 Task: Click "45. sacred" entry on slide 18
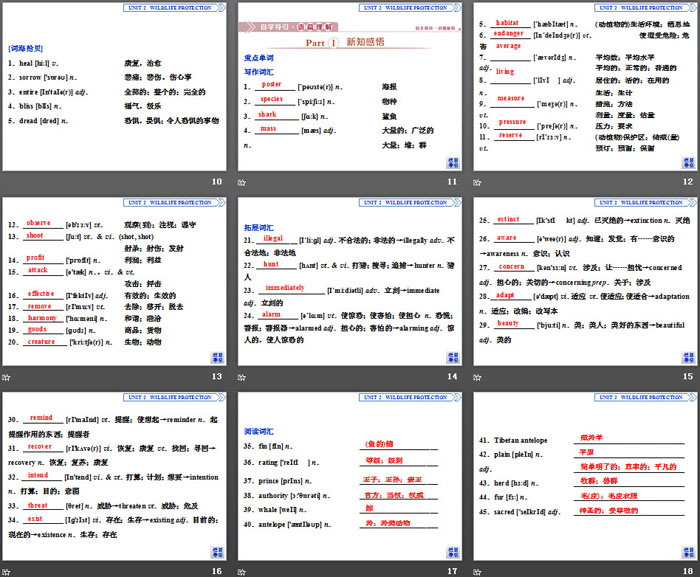(520, 511)
